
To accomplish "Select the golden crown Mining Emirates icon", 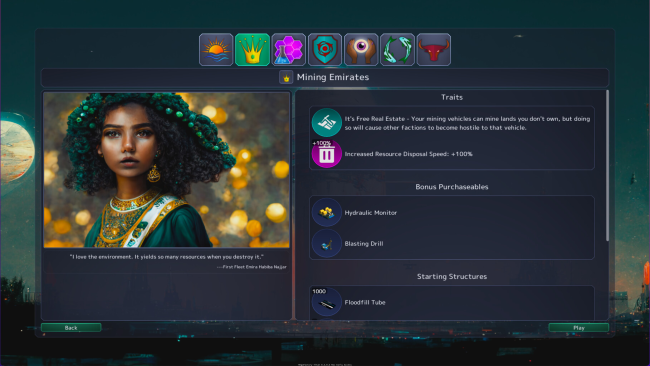I will (252, 50).
